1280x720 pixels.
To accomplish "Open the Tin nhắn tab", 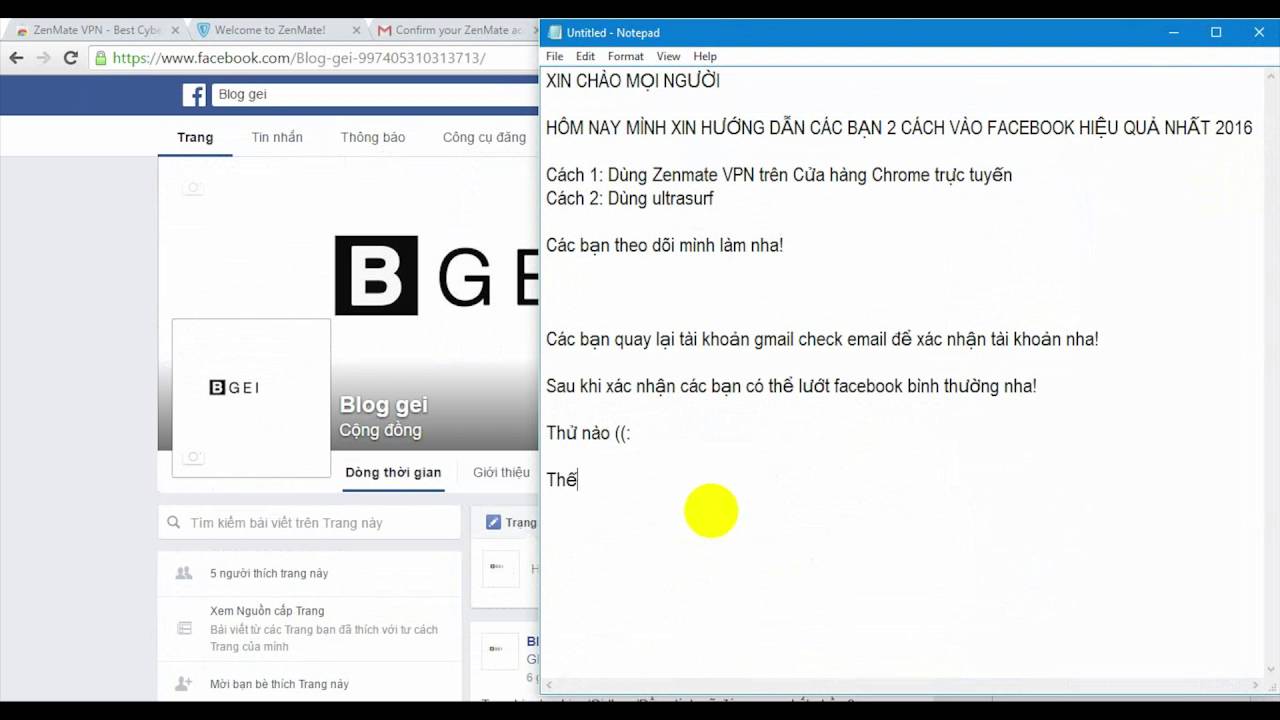I will (x=277, y=137).
